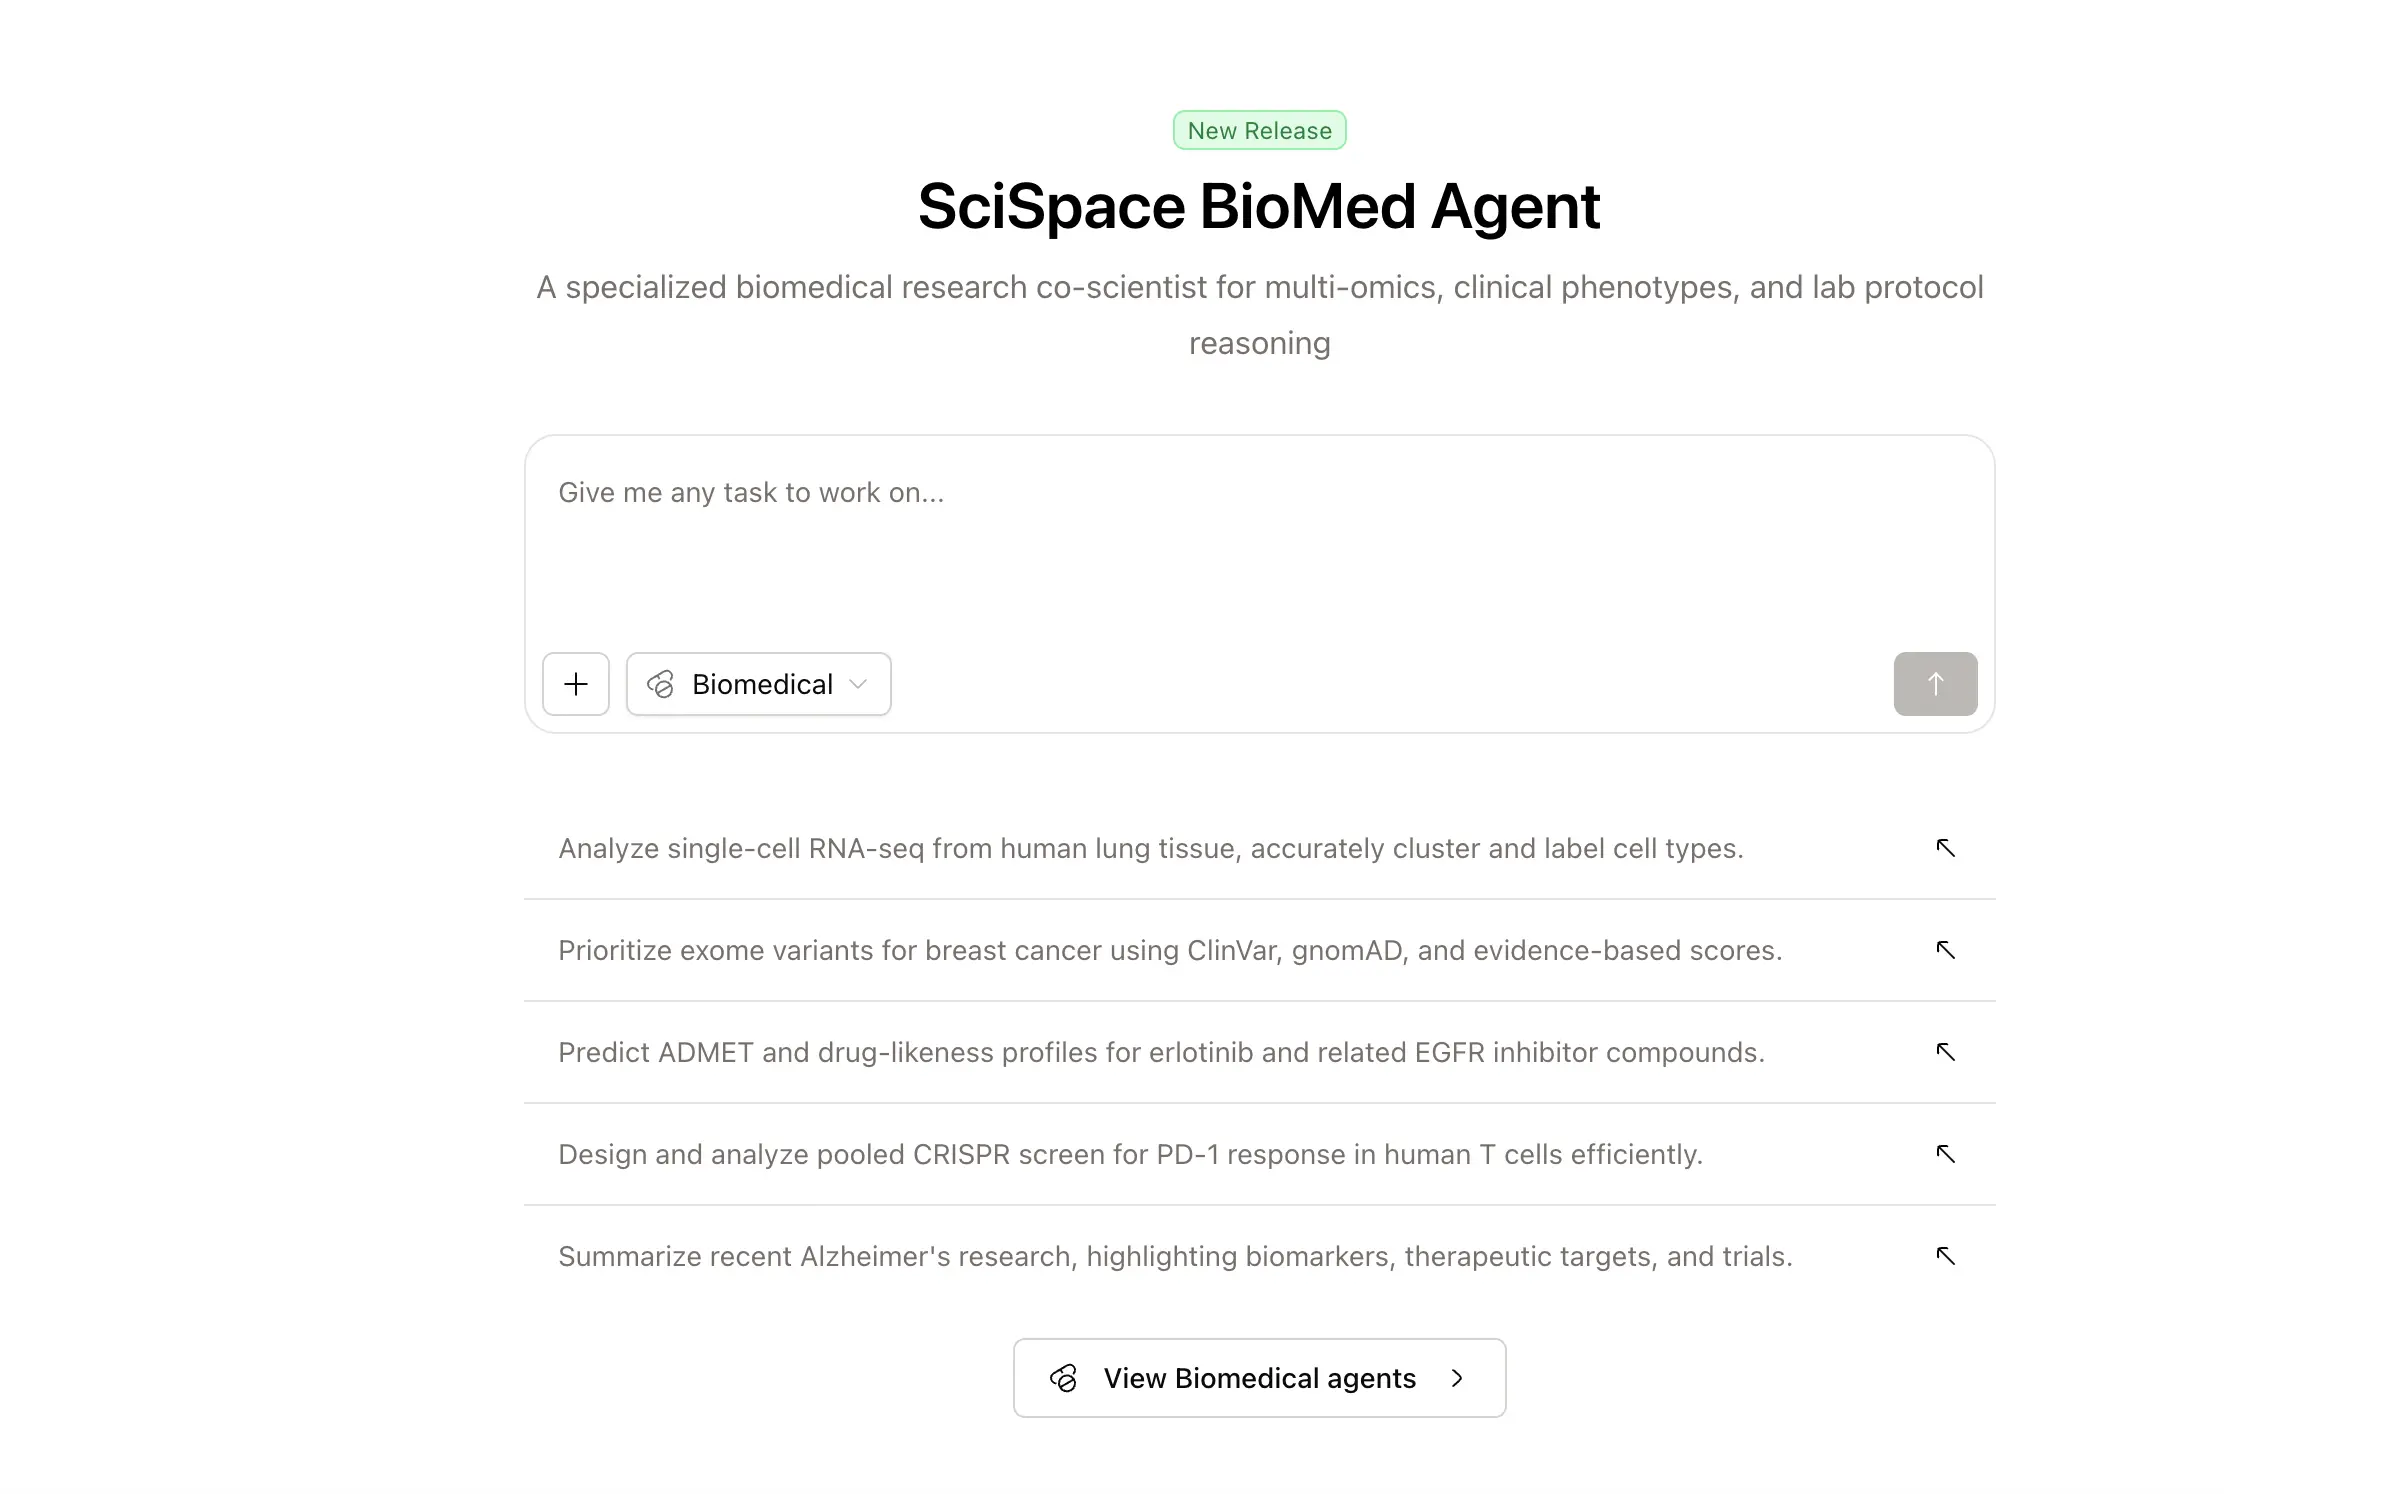Viewport: 2394px width, 1494px height.
Task: Click the arrow icon next to the ADMET suggestion
Action: (1945, 1052)
